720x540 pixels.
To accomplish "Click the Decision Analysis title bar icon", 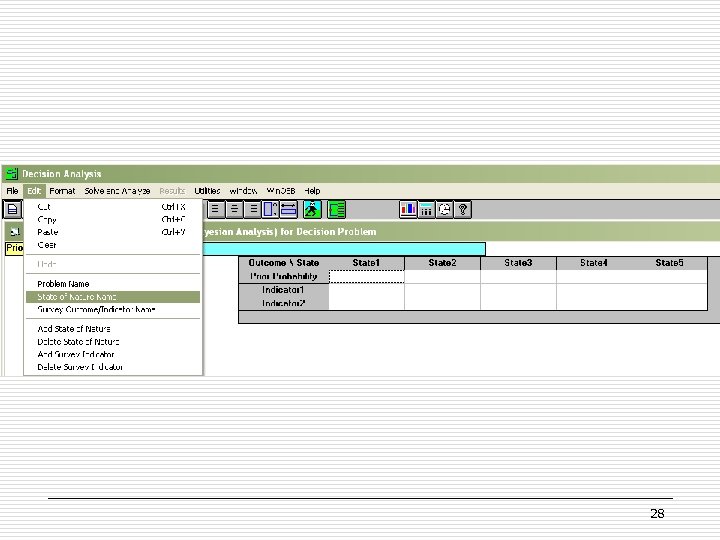I will point(11,174).
